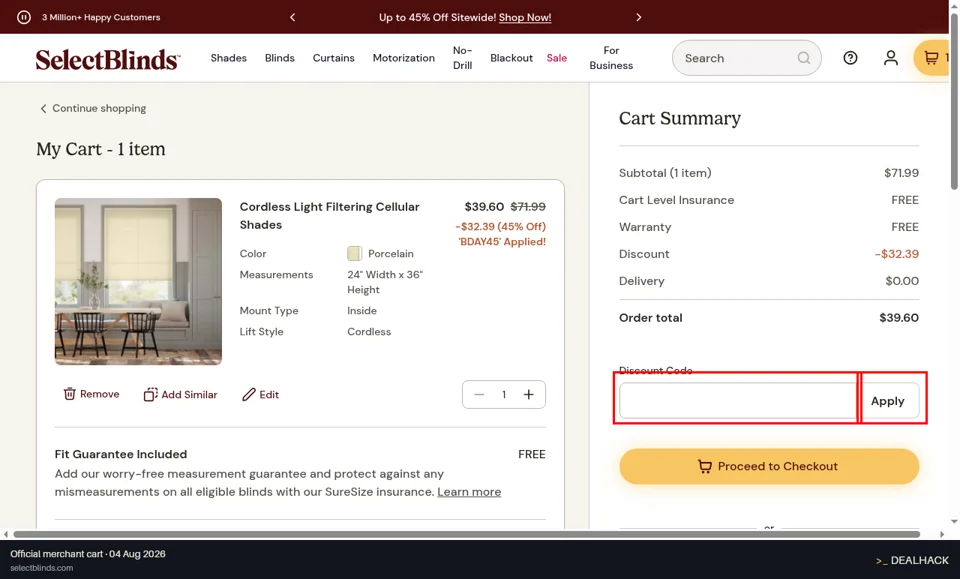Image resolution: width=960 pixels, height=579 pixels.
Task: Select the struck-through $71.99 price
Action: 528,207
